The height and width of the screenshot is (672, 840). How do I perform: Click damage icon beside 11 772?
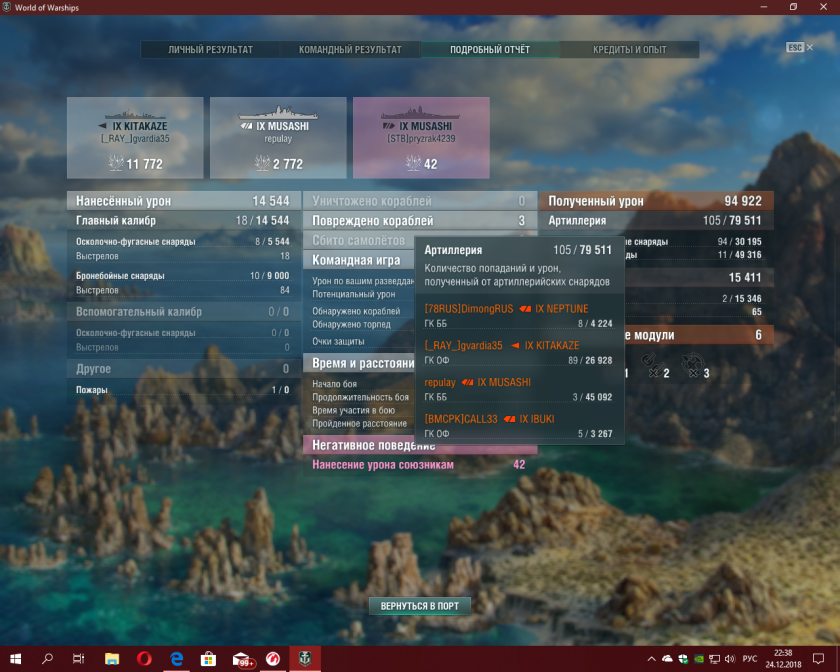[x=116, y=163]
